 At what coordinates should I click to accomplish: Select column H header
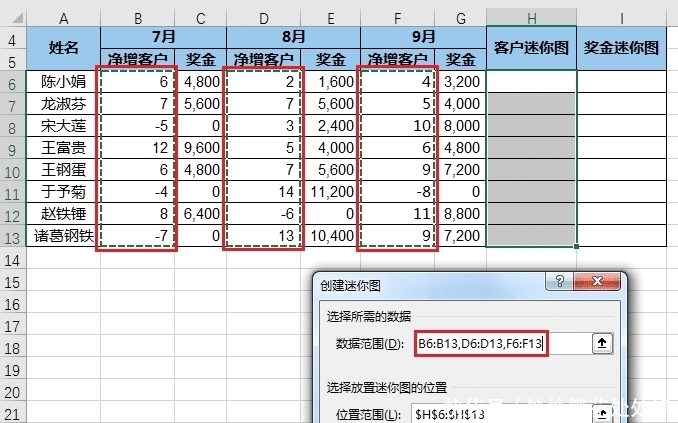click(532, 19)
